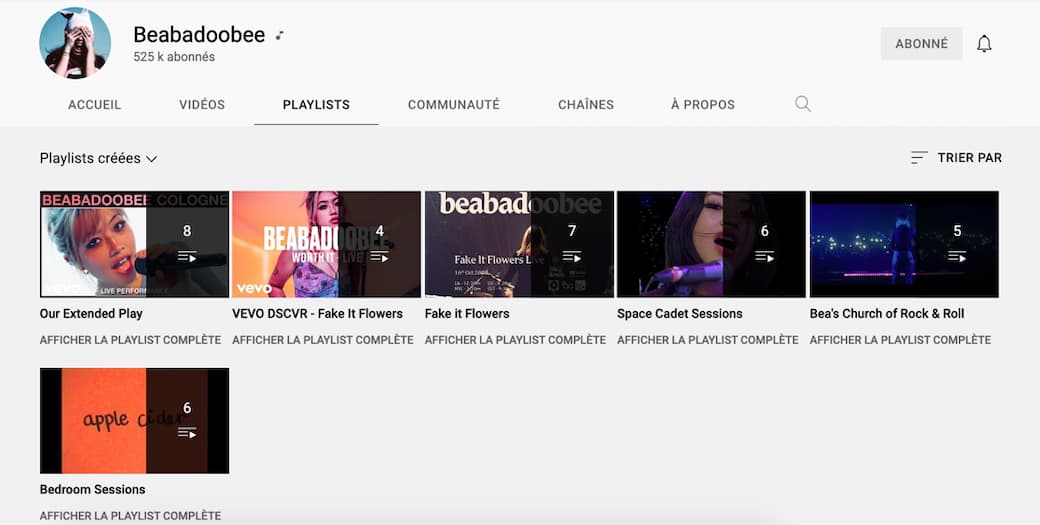The width and height of the screenshot is (1040, 525).
Task: Click the ABONNÉ subscription button
Action: (x=921, y=44)
